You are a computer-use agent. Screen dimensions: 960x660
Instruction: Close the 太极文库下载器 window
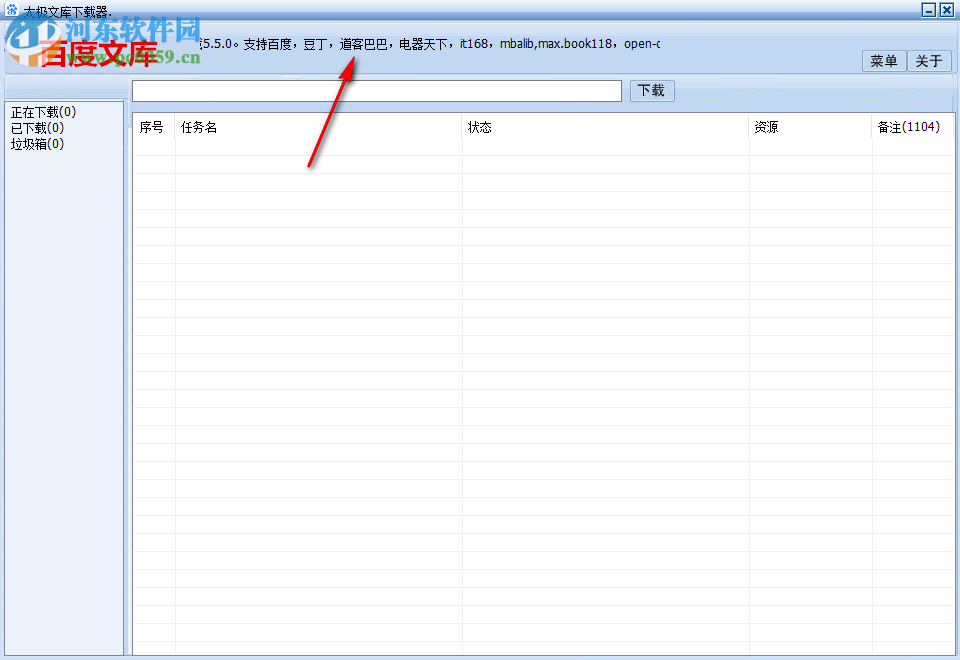[947, 10]
